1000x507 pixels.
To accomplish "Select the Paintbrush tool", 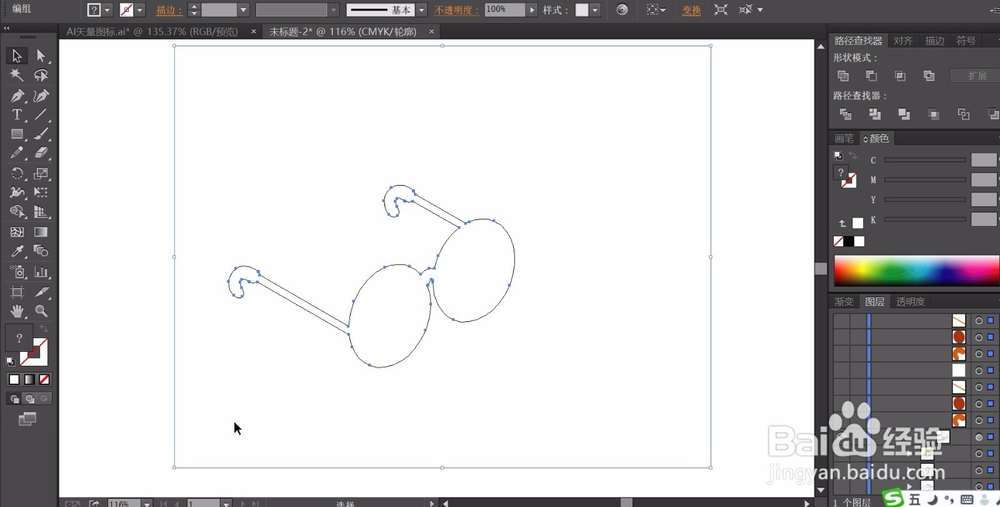I will tap(41, 134).
